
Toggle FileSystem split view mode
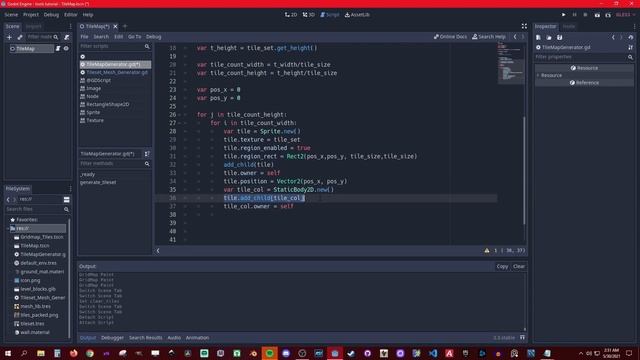pos(67,200)
